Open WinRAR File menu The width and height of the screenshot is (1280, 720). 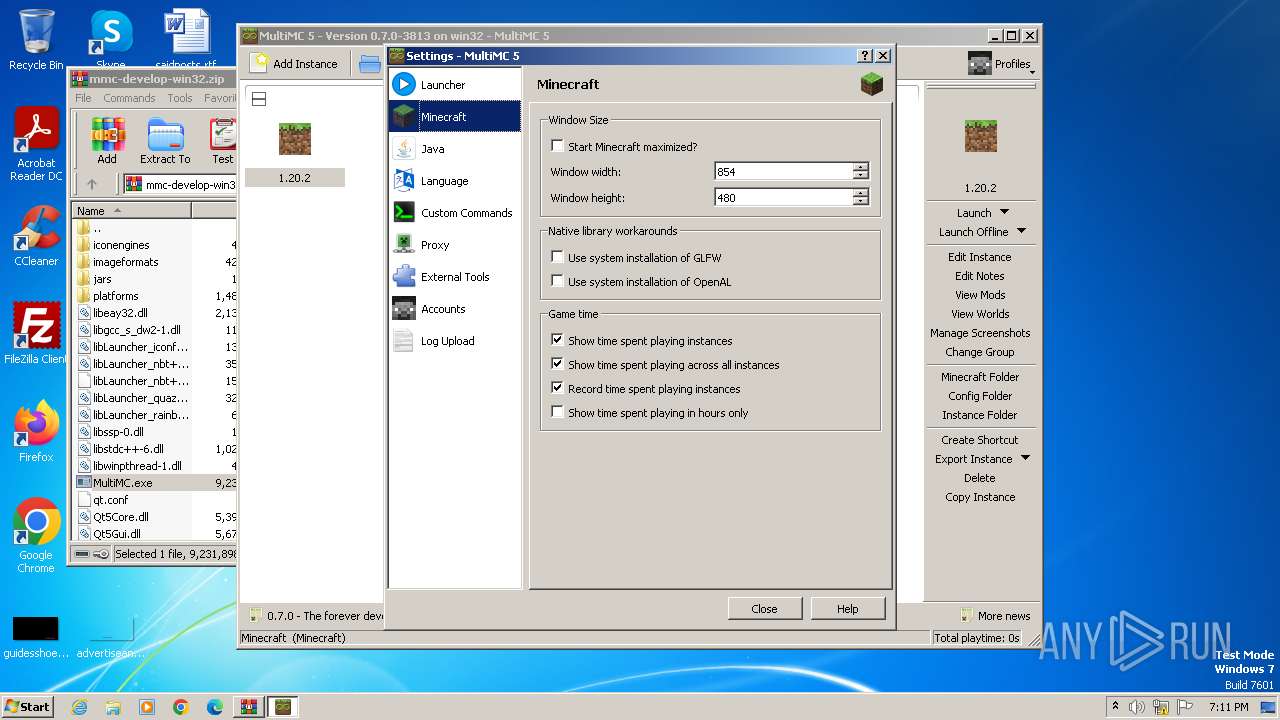pyautogui.click(x=83, y=98)
